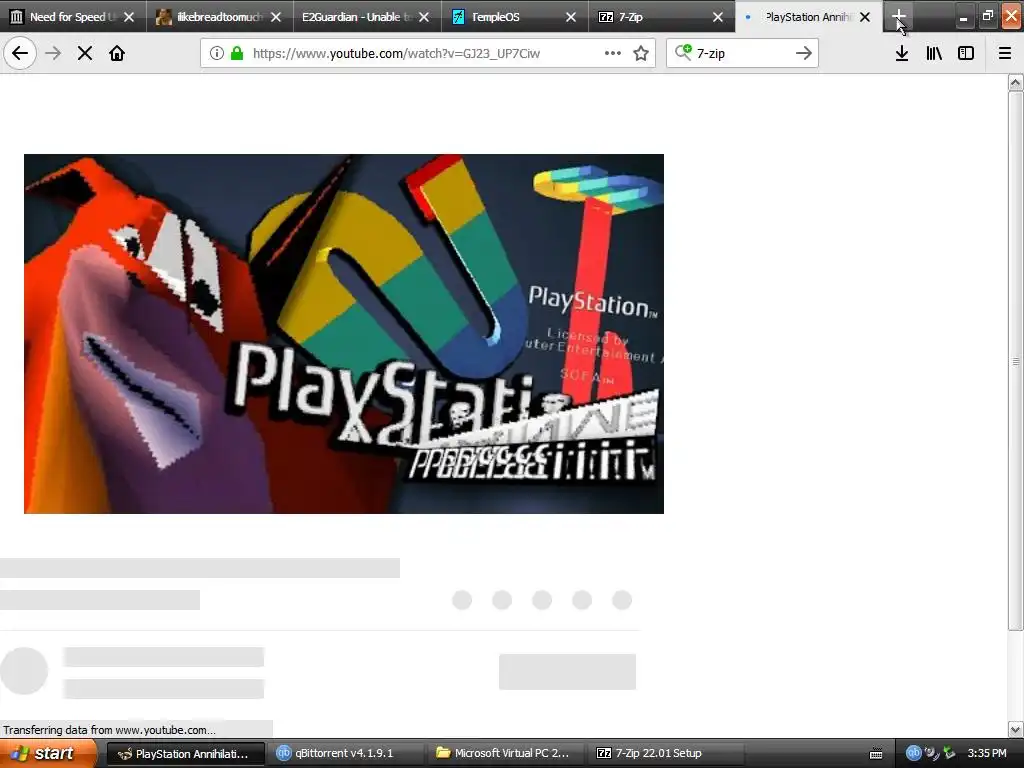Open qBittorrent v4.1.9.1 from taskbar
The width and height of the screenshot is (1024, 768).
[x=345, y=753]
